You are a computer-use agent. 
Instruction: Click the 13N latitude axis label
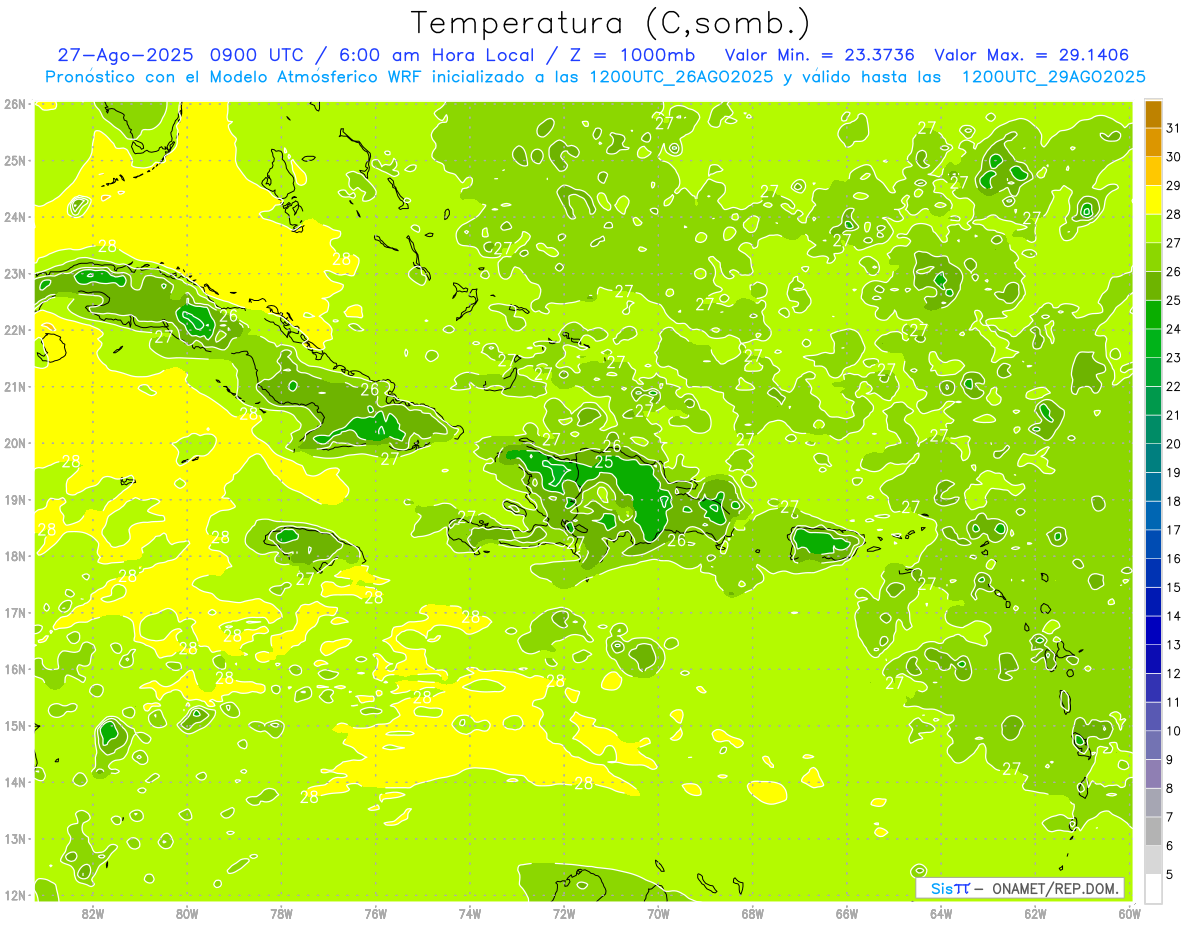pos(15,838)
